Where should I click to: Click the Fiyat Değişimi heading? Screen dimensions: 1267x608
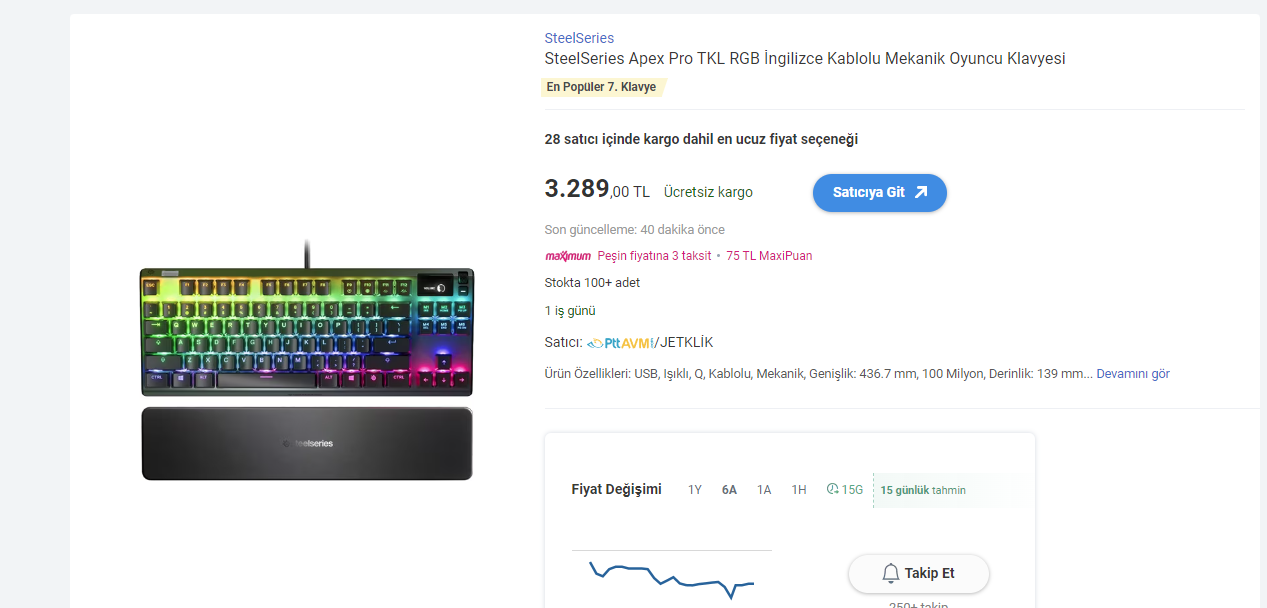(x=616, y=490)
